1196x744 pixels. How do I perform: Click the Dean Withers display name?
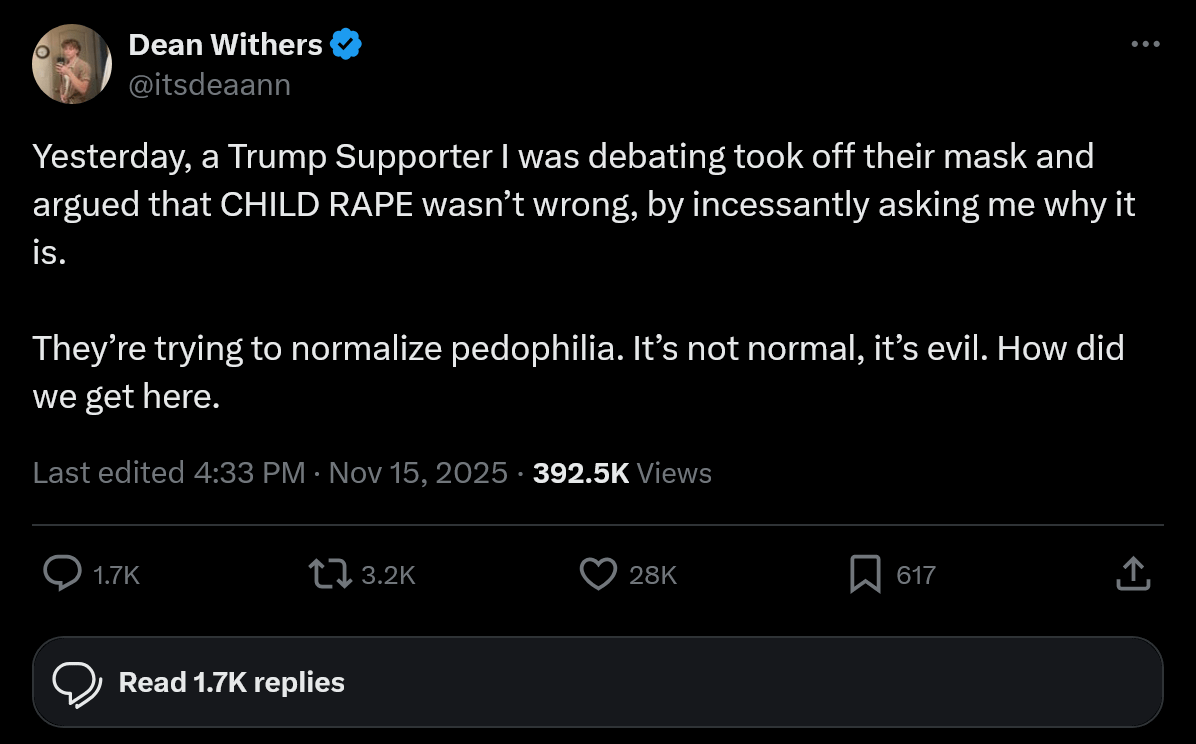pyautogui.click(x=225, y=44)
